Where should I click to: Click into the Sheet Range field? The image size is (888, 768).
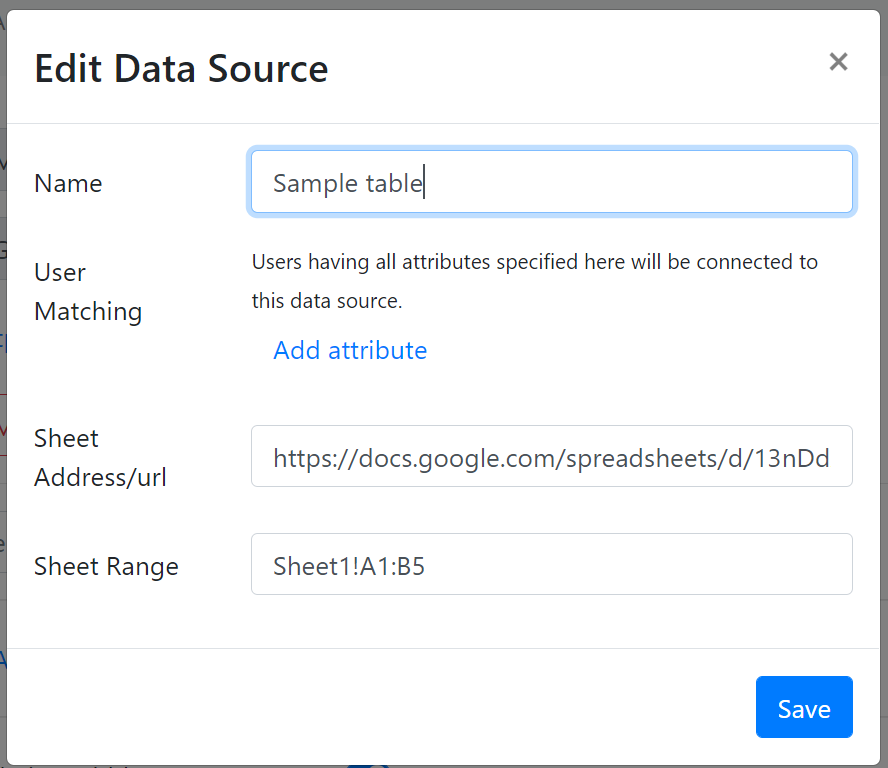tap(552, 564)
